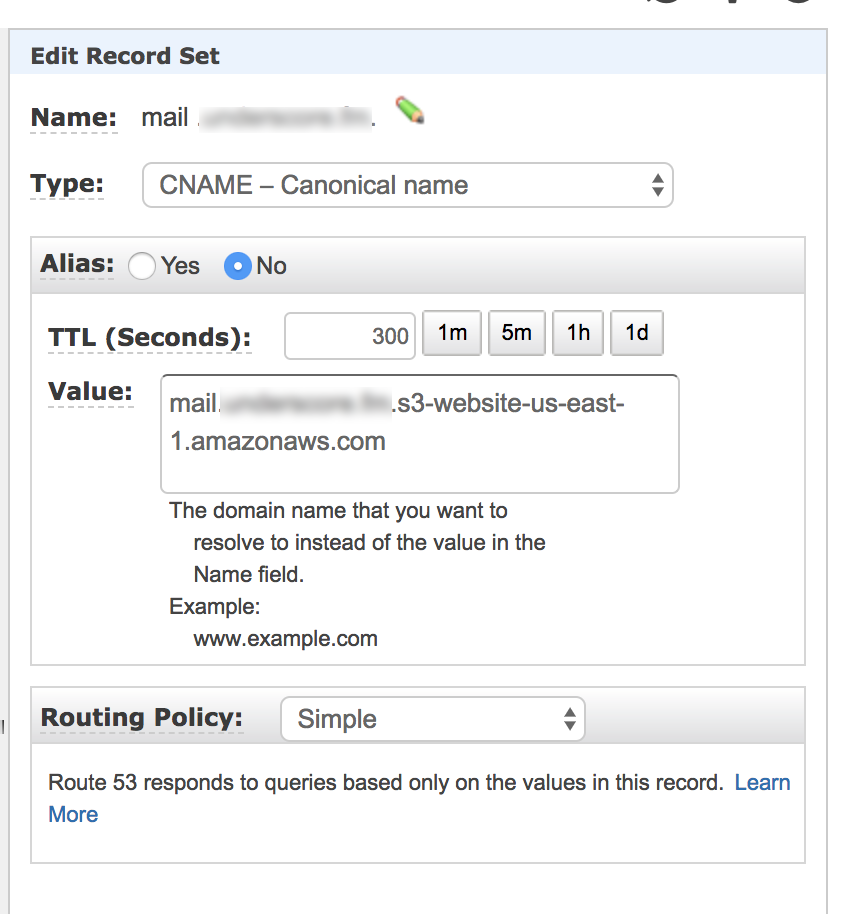The width and height of the screenshot is (848, 914).
Task: Open the Routing Policy dropdown showing Simple
Action: pos(432,719)
